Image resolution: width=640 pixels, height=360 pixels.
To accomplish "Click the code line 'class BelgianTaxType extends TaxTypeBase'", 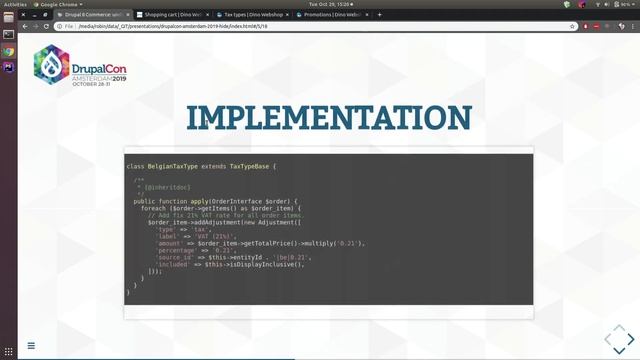I will click(201, 167).
